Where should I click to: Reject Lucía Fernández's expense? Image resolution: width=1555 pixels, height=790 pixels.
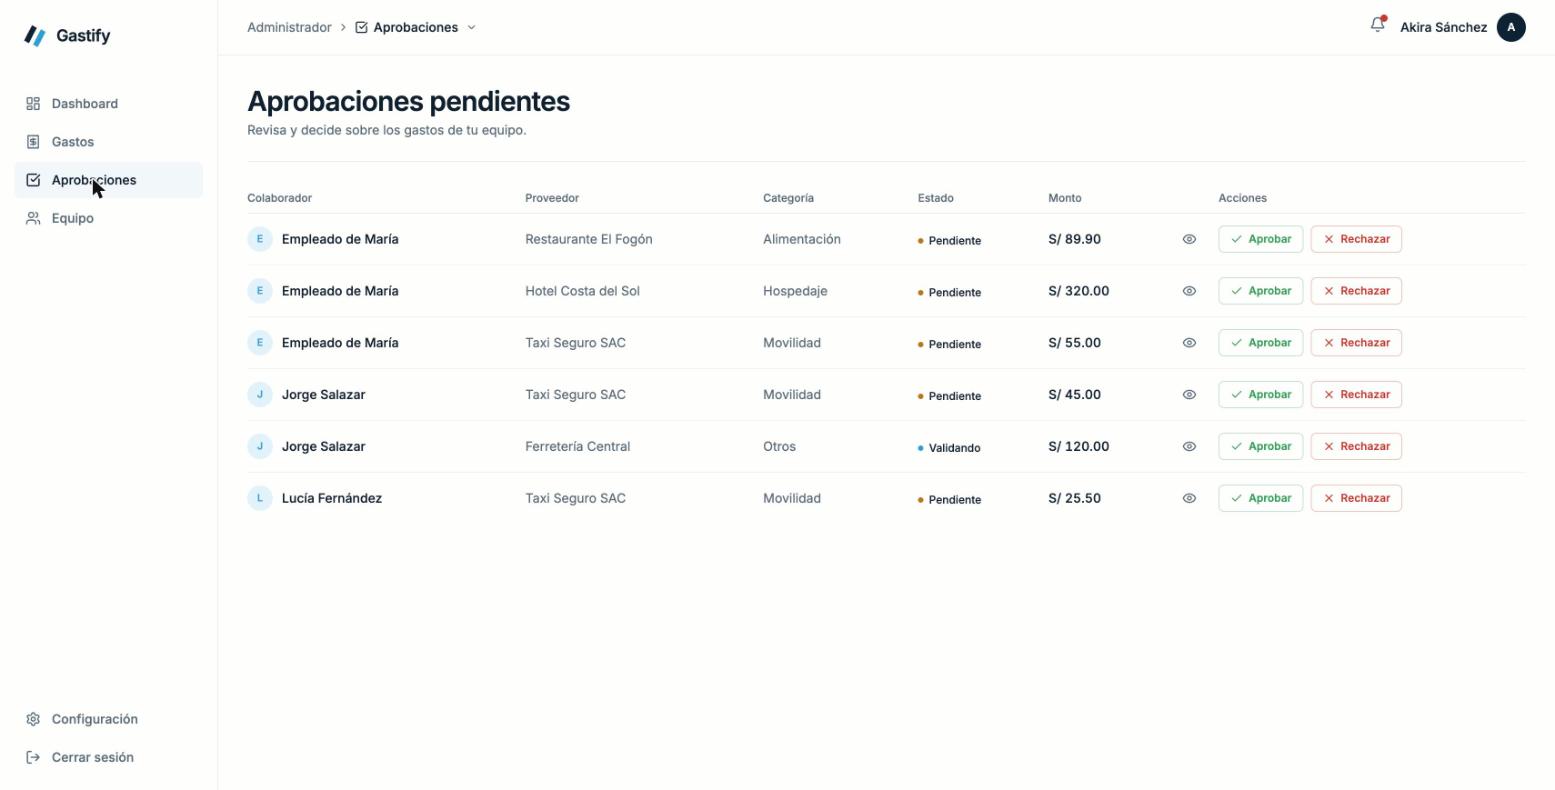pyautogui.click(x=1356, y=498)
